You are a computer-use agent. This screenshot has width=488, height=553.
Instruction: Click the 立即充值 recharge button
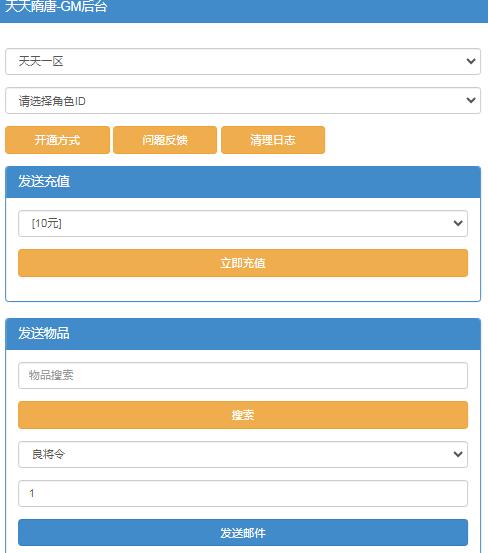click(x=243, y=263)
